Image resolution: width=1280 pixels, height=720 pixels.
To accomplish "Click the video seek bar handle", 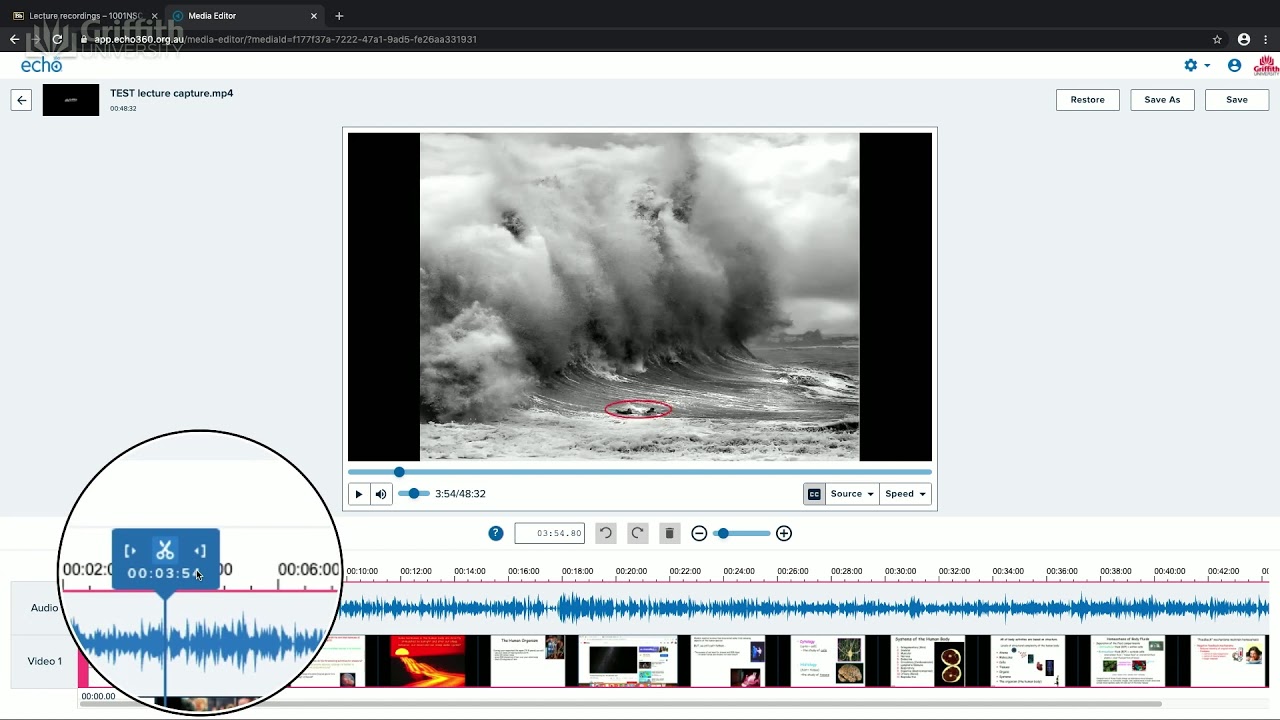I will click(399, 472).
